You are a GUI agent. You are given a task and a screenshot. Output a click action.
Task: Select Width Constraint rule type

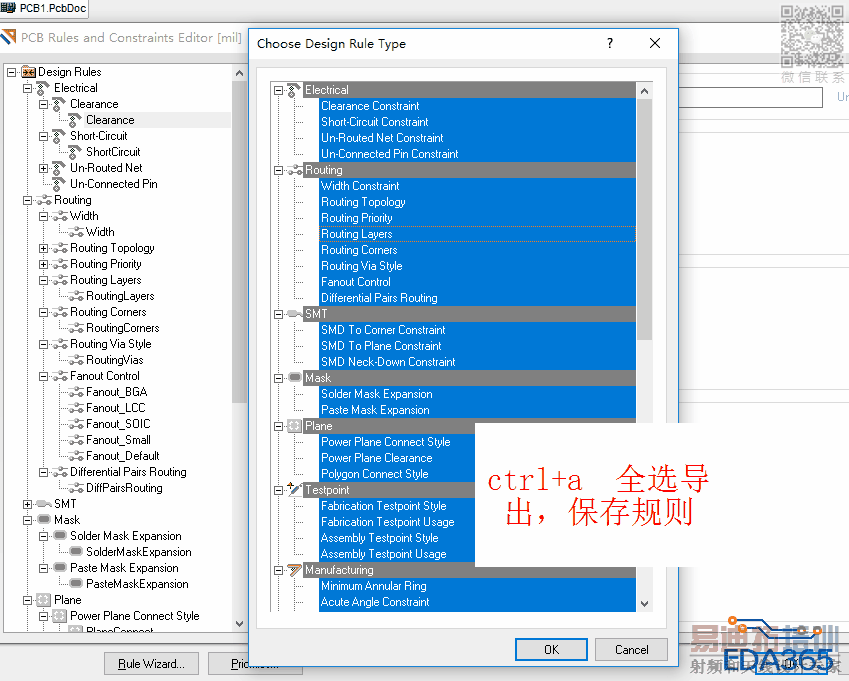click(477, 186)
